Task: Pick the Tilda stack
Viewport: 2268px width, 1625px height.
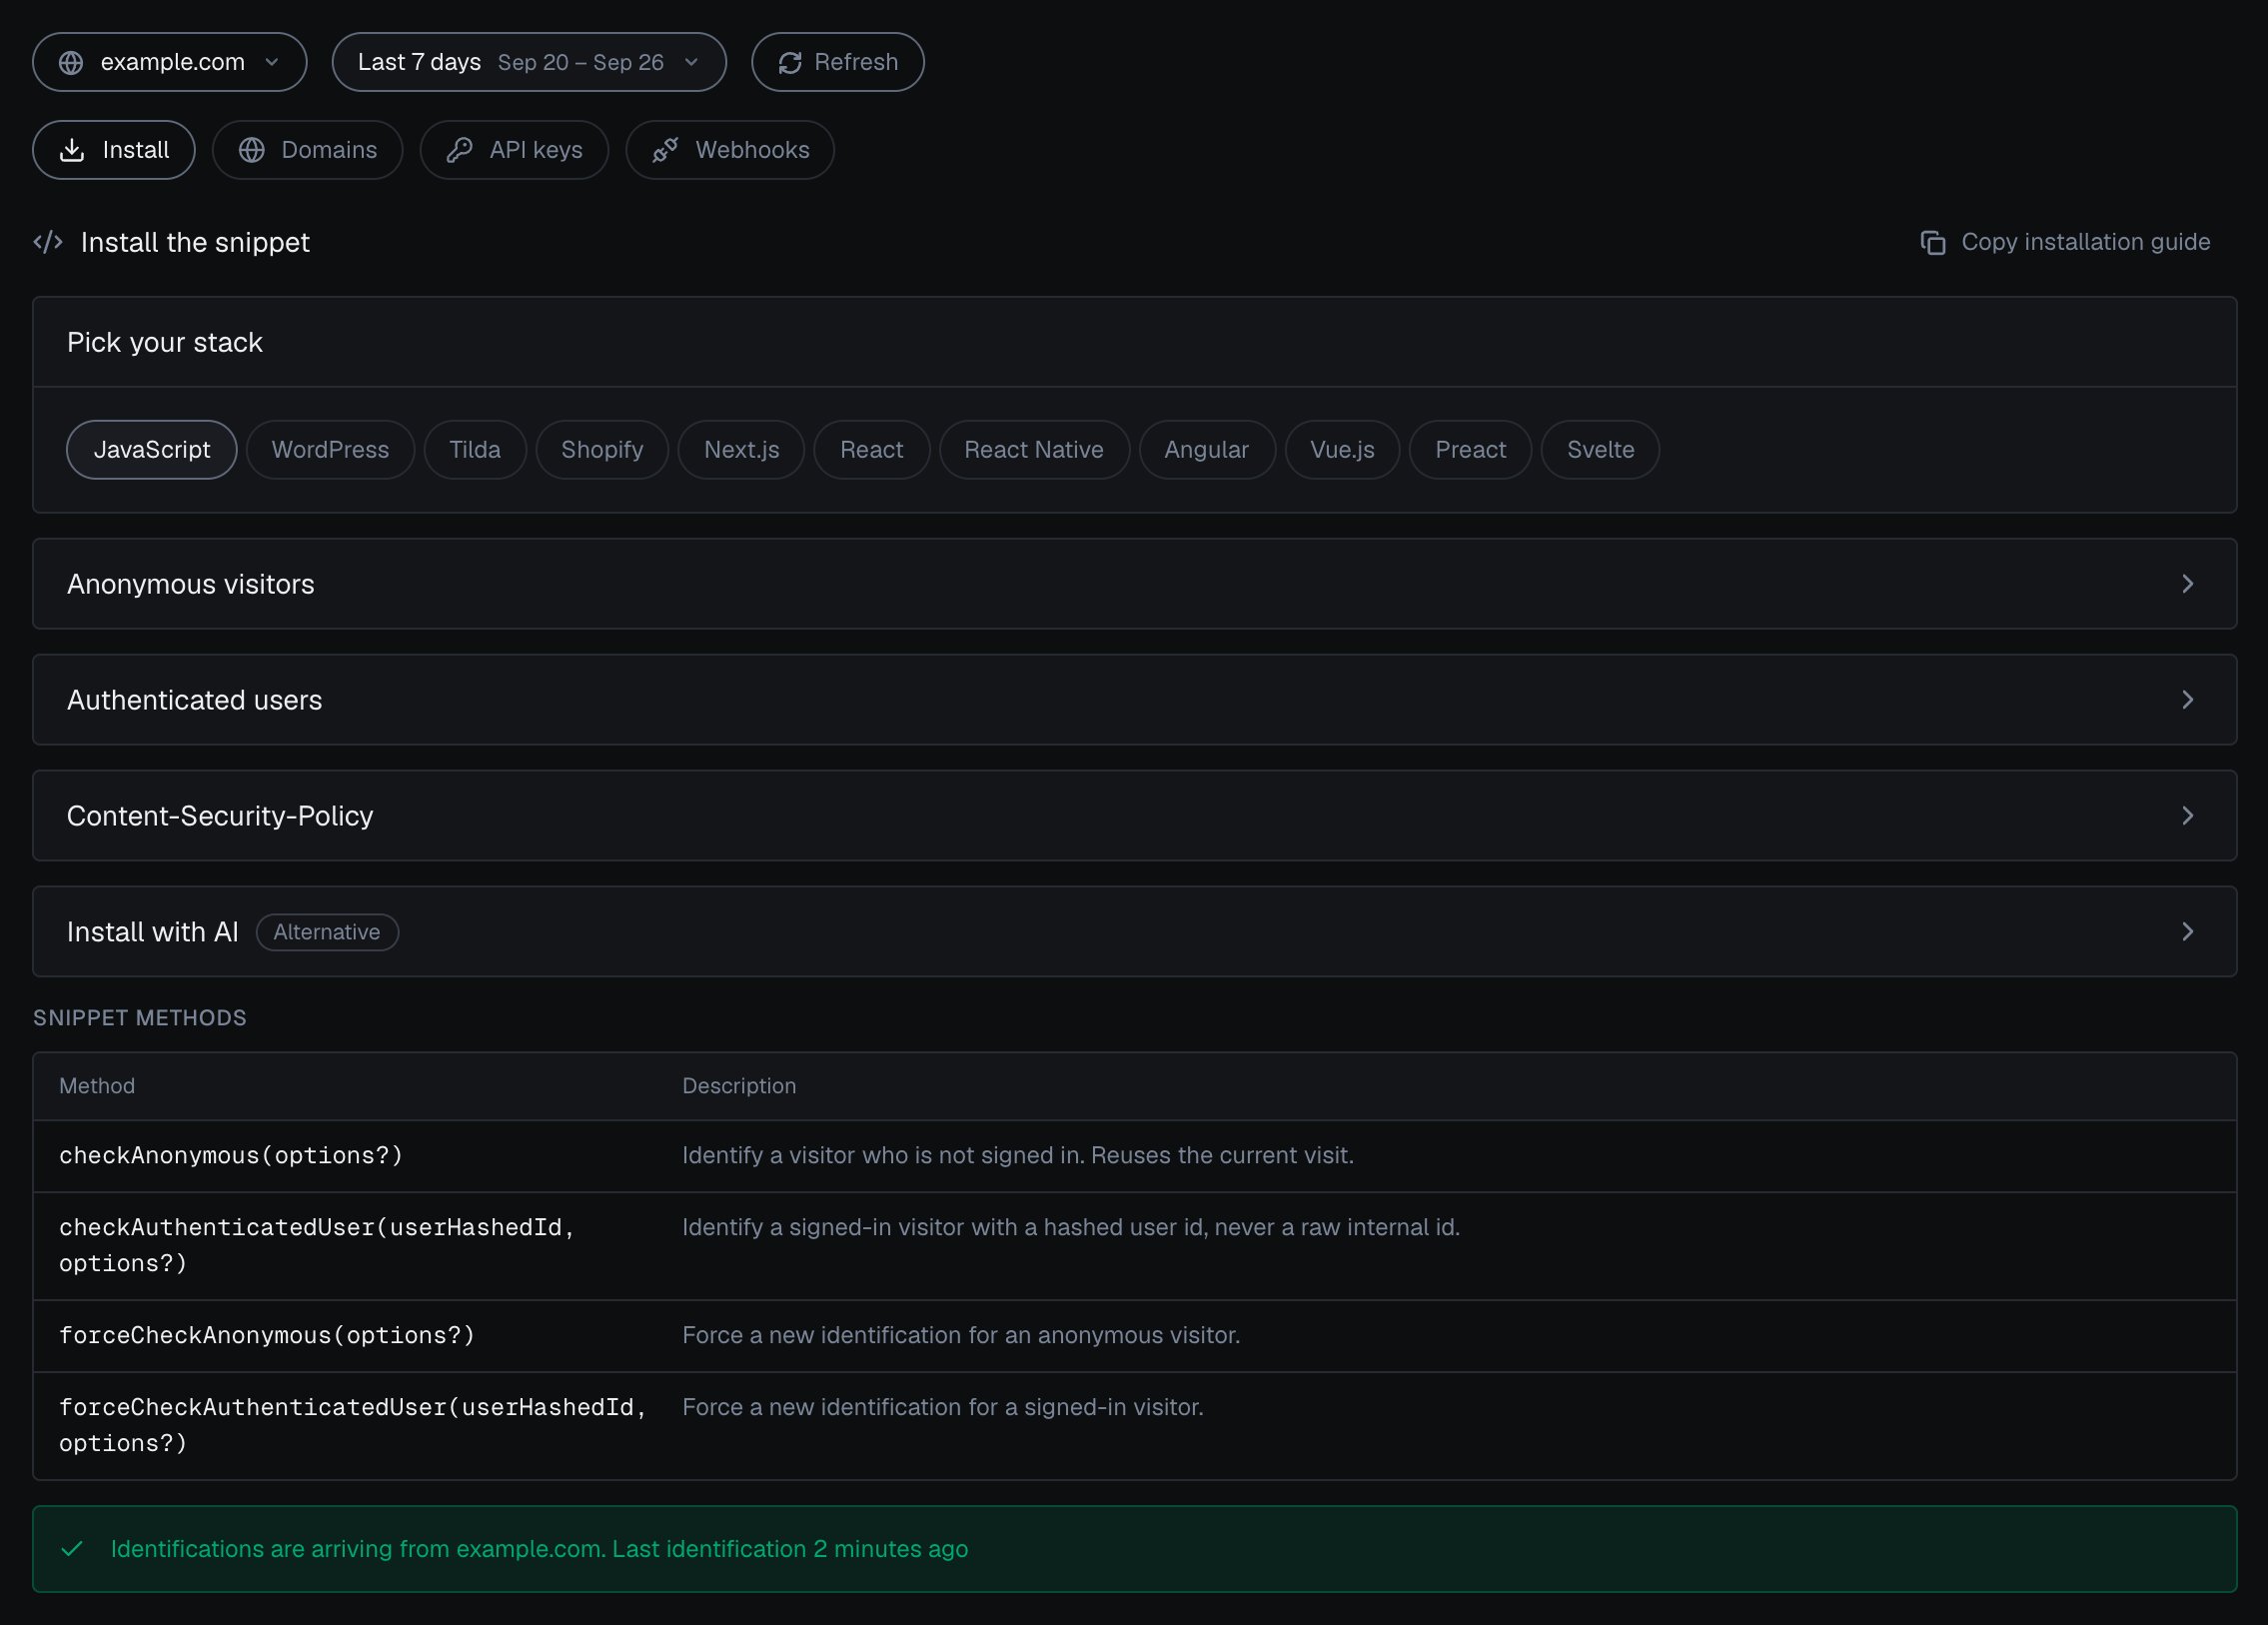Action: coord(475,450)
